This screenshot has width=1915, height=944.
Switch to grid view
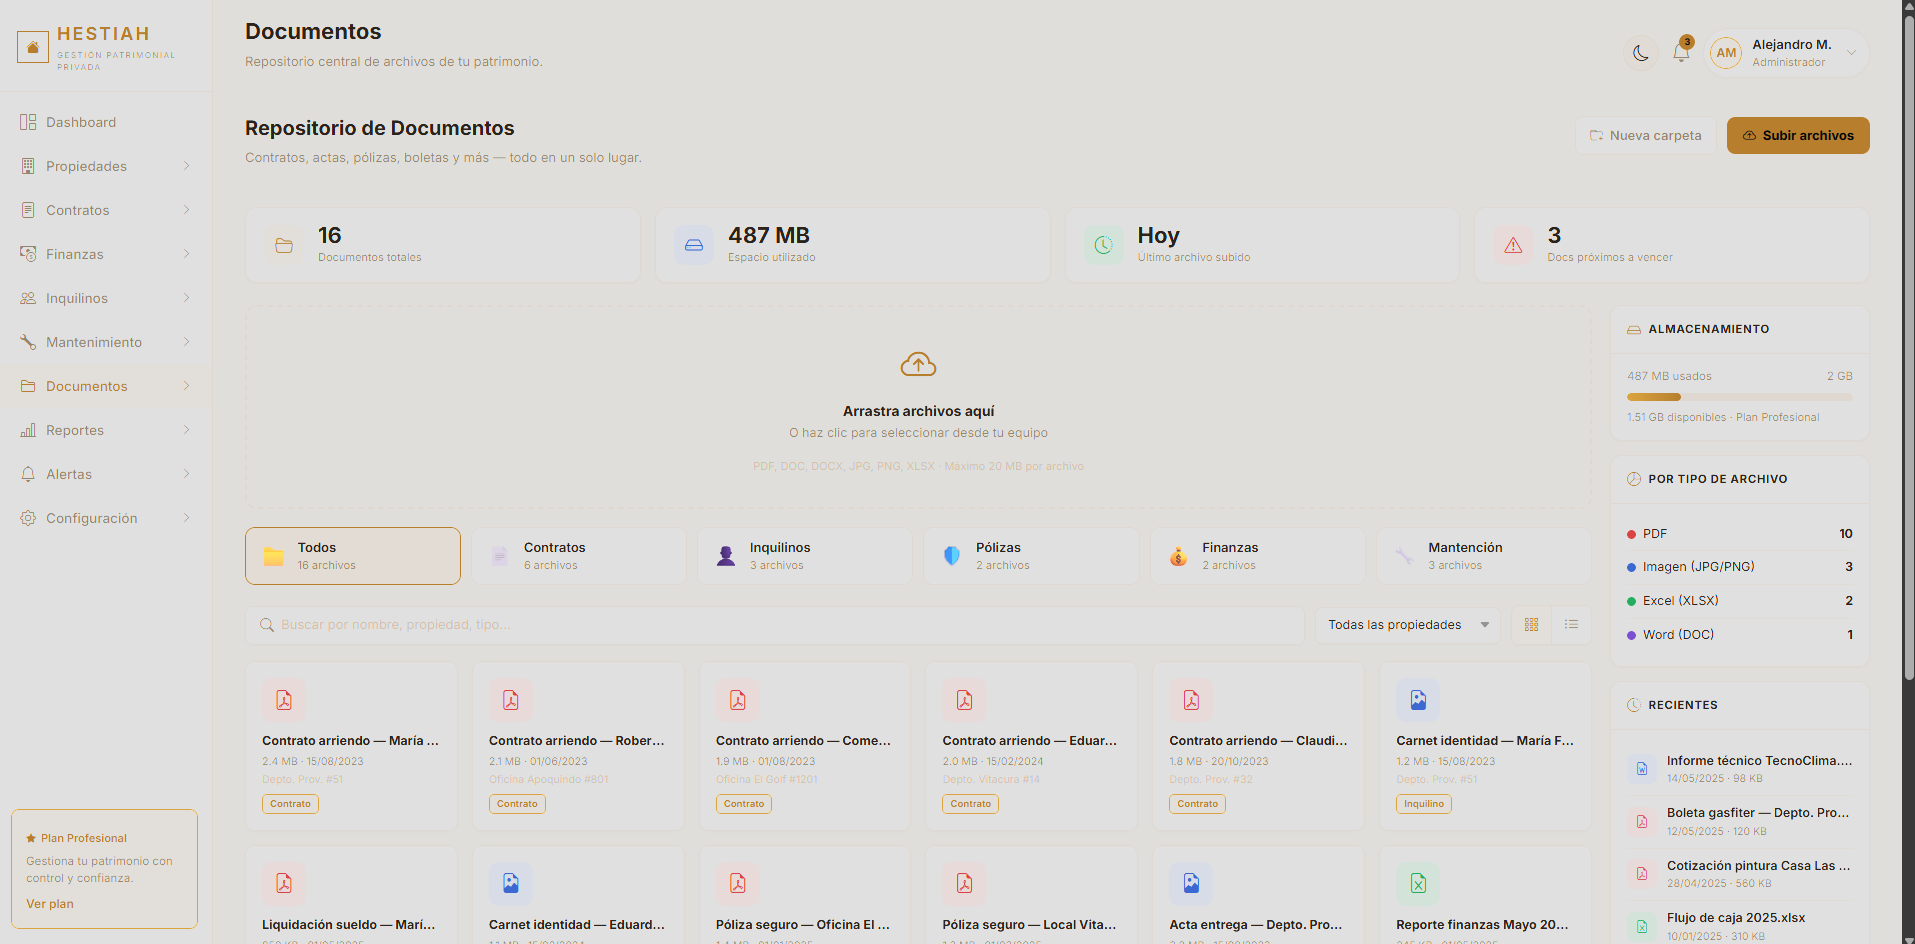1531,625
